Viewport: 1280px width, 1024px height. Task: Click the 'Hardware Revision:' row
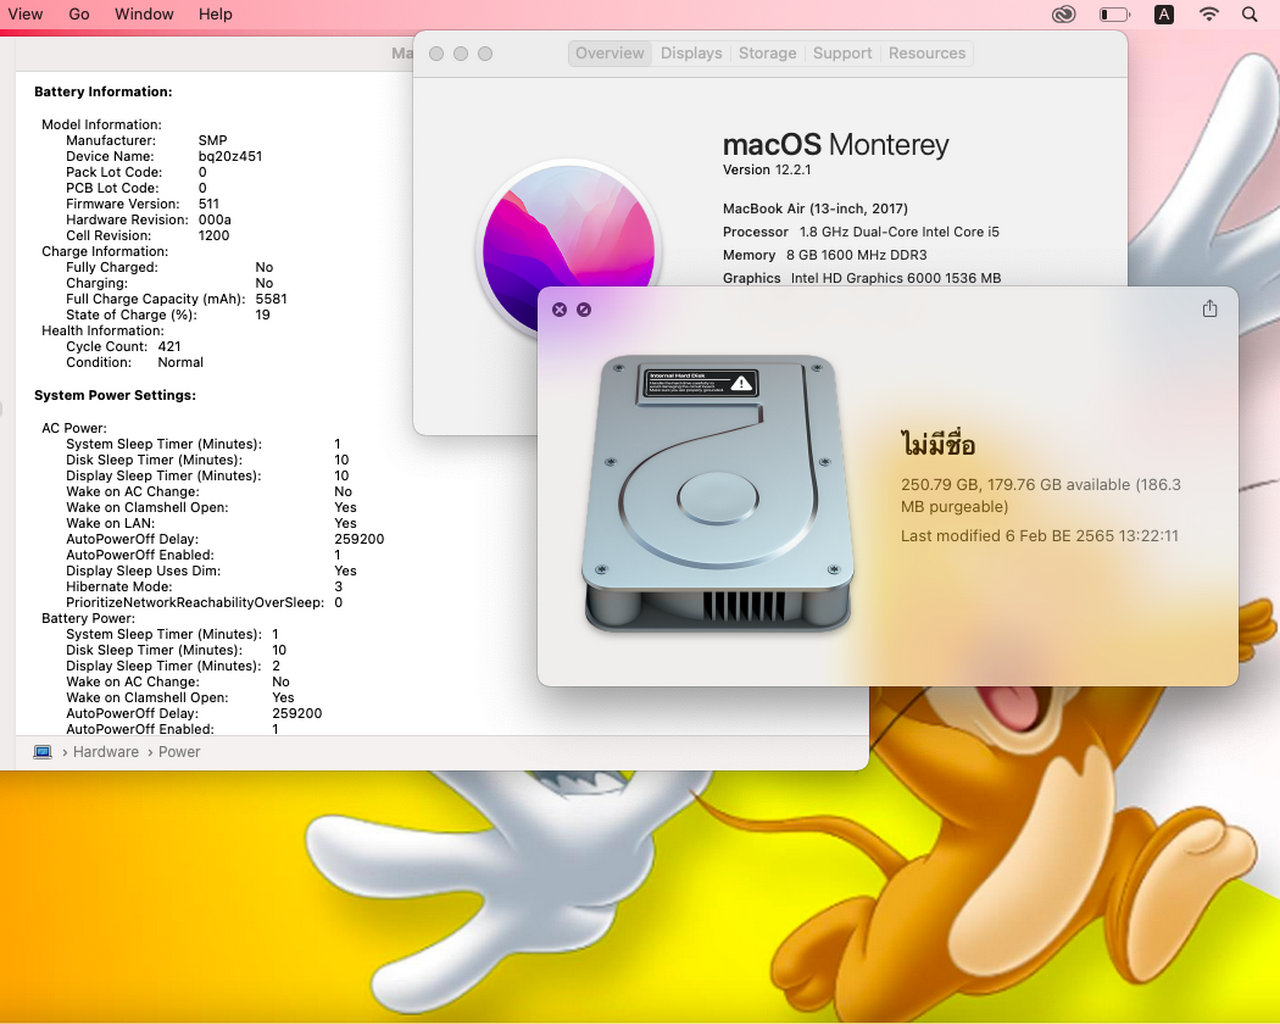(x=149, y=220)
